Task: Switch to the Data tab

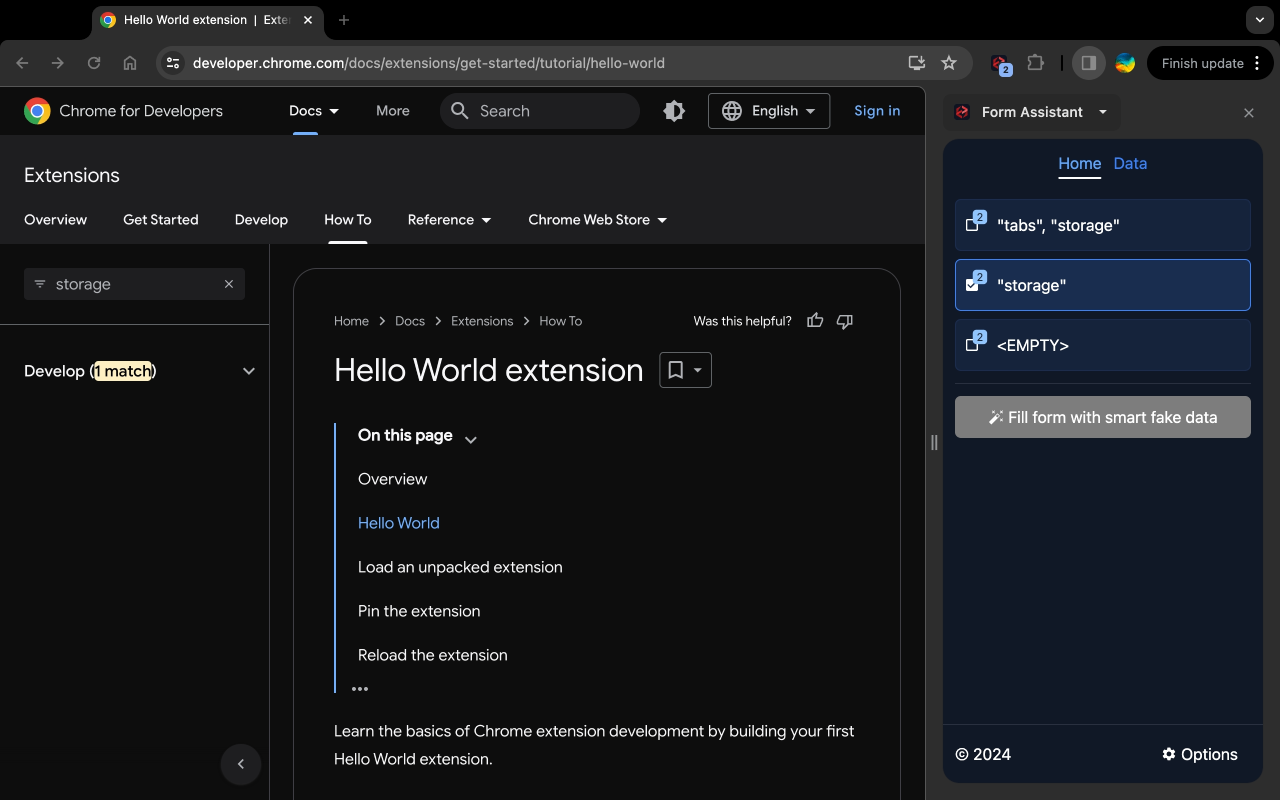Action: 1130,163
